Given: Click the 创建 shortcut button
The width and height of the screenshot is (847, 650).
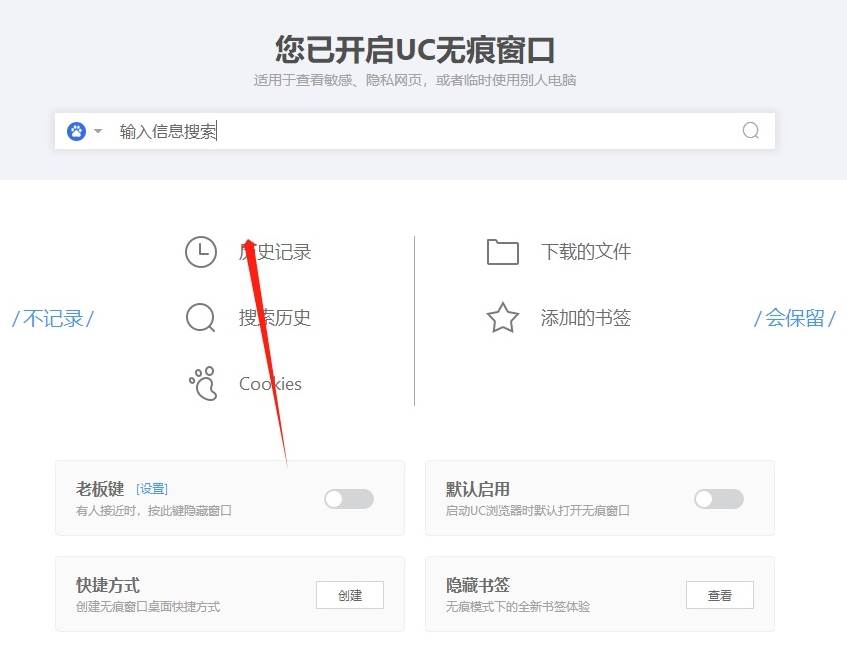Looking at the screenshot, I should [350, 595].
